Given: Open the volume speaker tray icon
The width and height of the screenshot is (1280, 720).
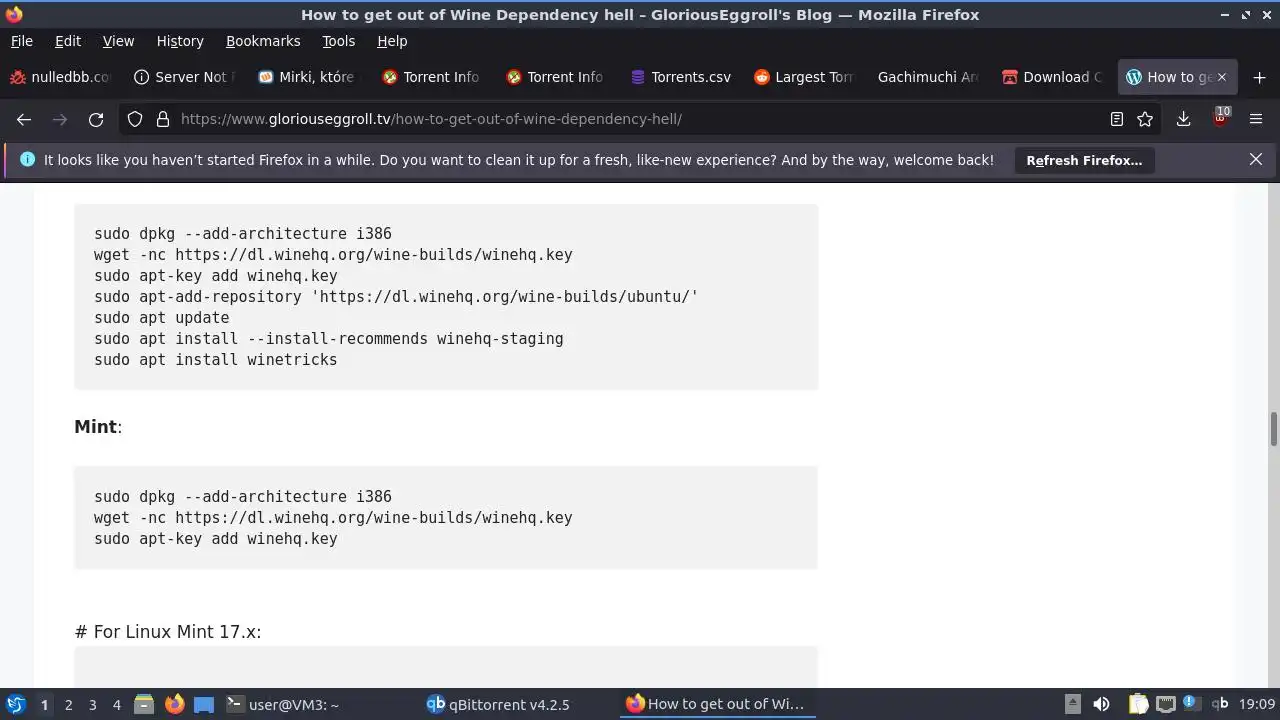Looking at the screenshot, I should tap(1101, 704).
